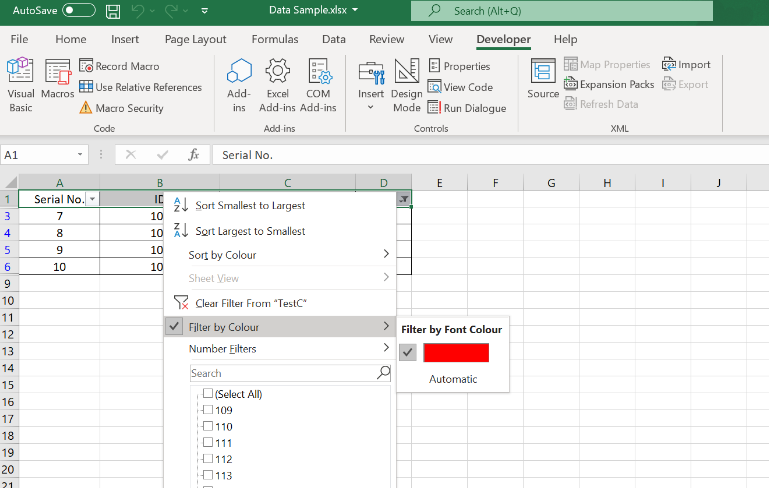Click the Save icon in title bar
The image size is (769, 488).
pyautogui.click(x=113, y=11)
